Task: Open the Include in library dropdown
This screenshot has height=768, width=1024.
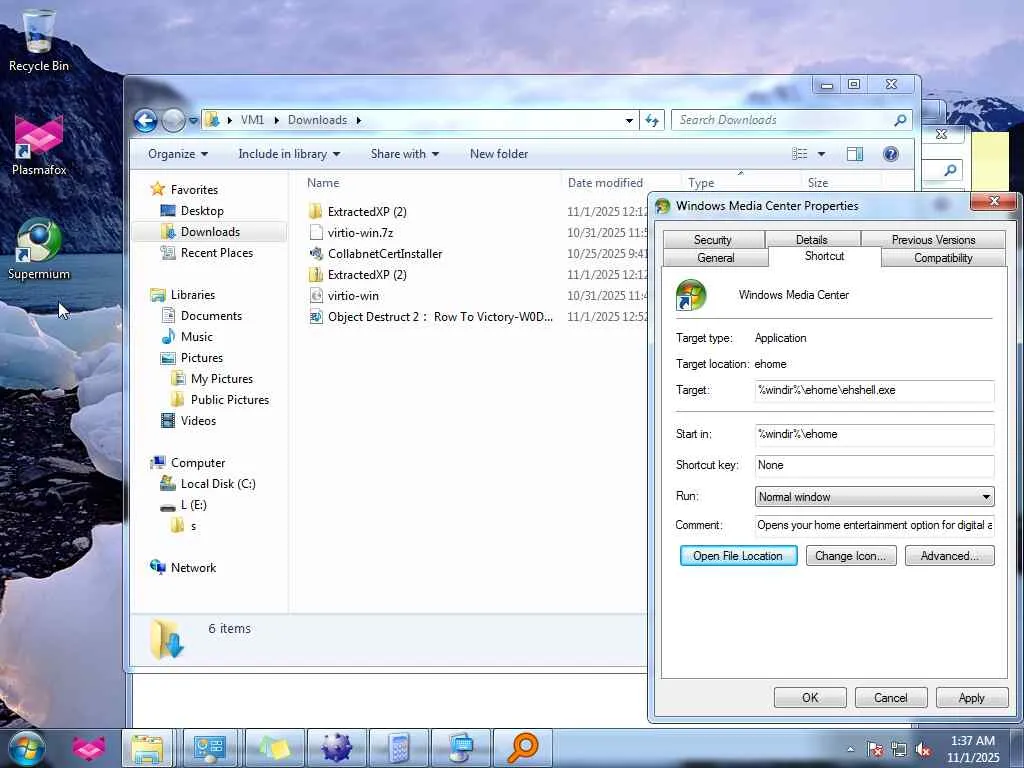Action: 289,154
